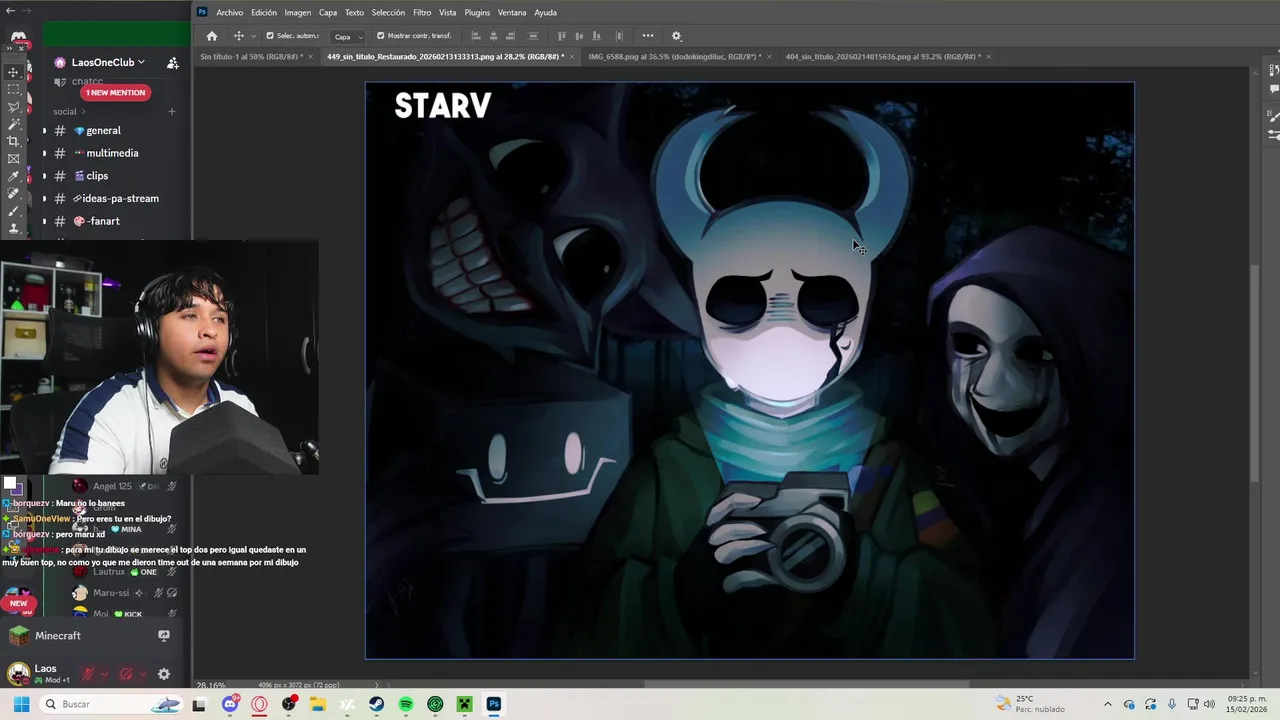Image resolution: width=1280 pixels, height=720 pixels.
Task: Open the Imagen menu
Action: click(x=298, y=13)
